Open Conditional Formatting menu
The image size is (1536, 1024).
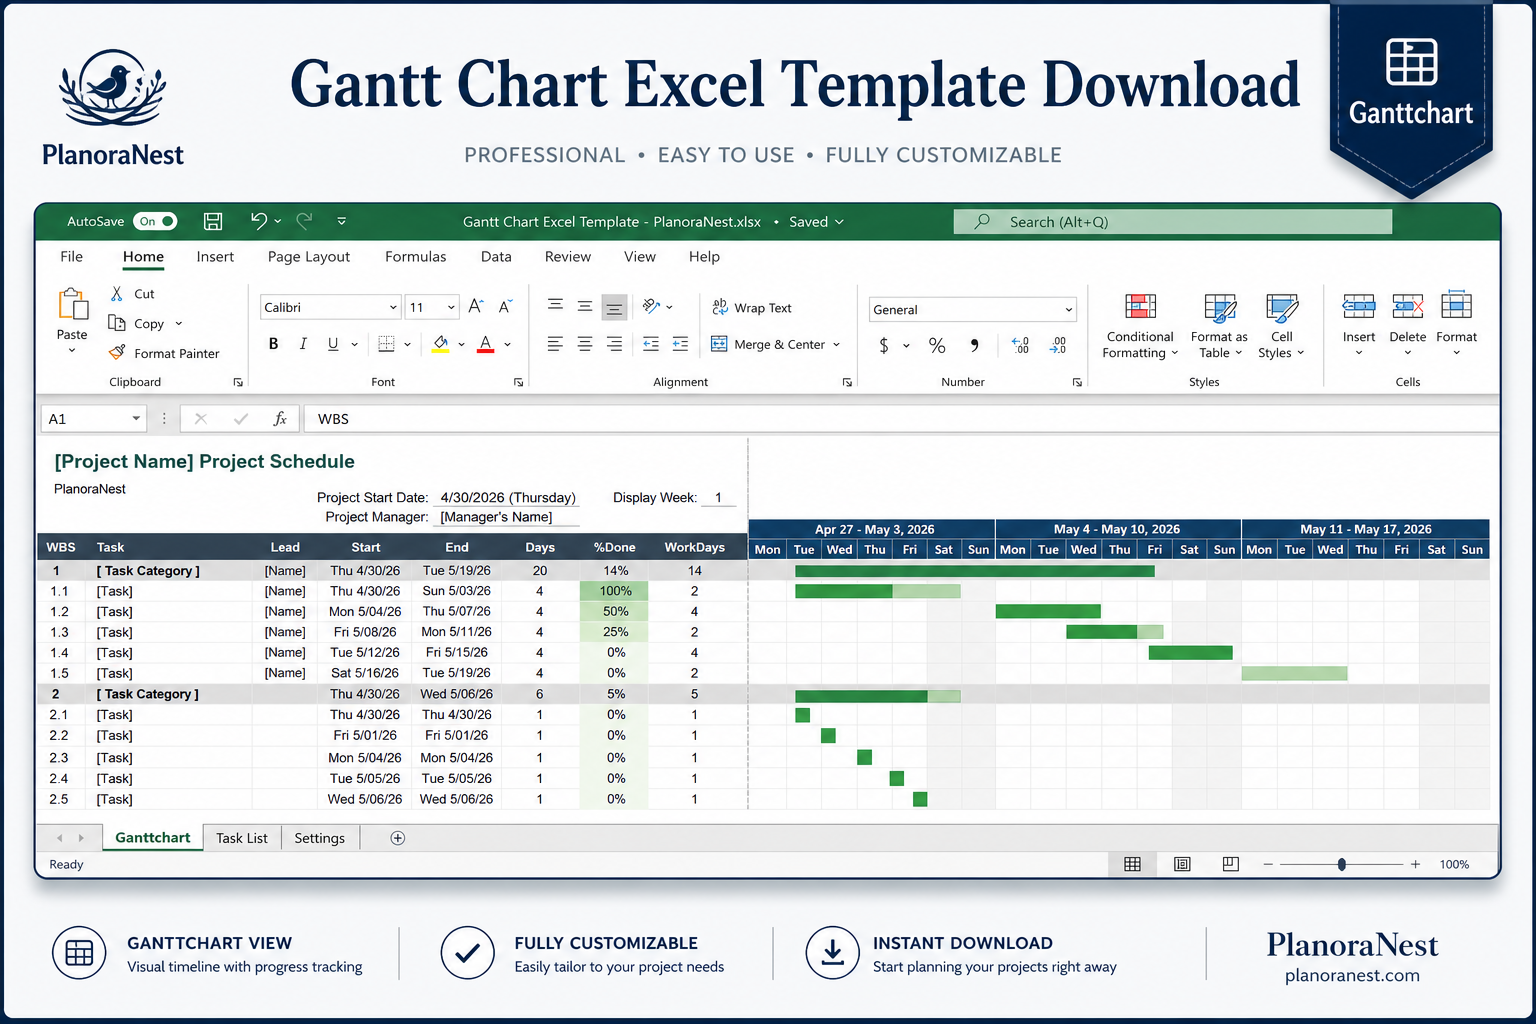pos(1140,325)
